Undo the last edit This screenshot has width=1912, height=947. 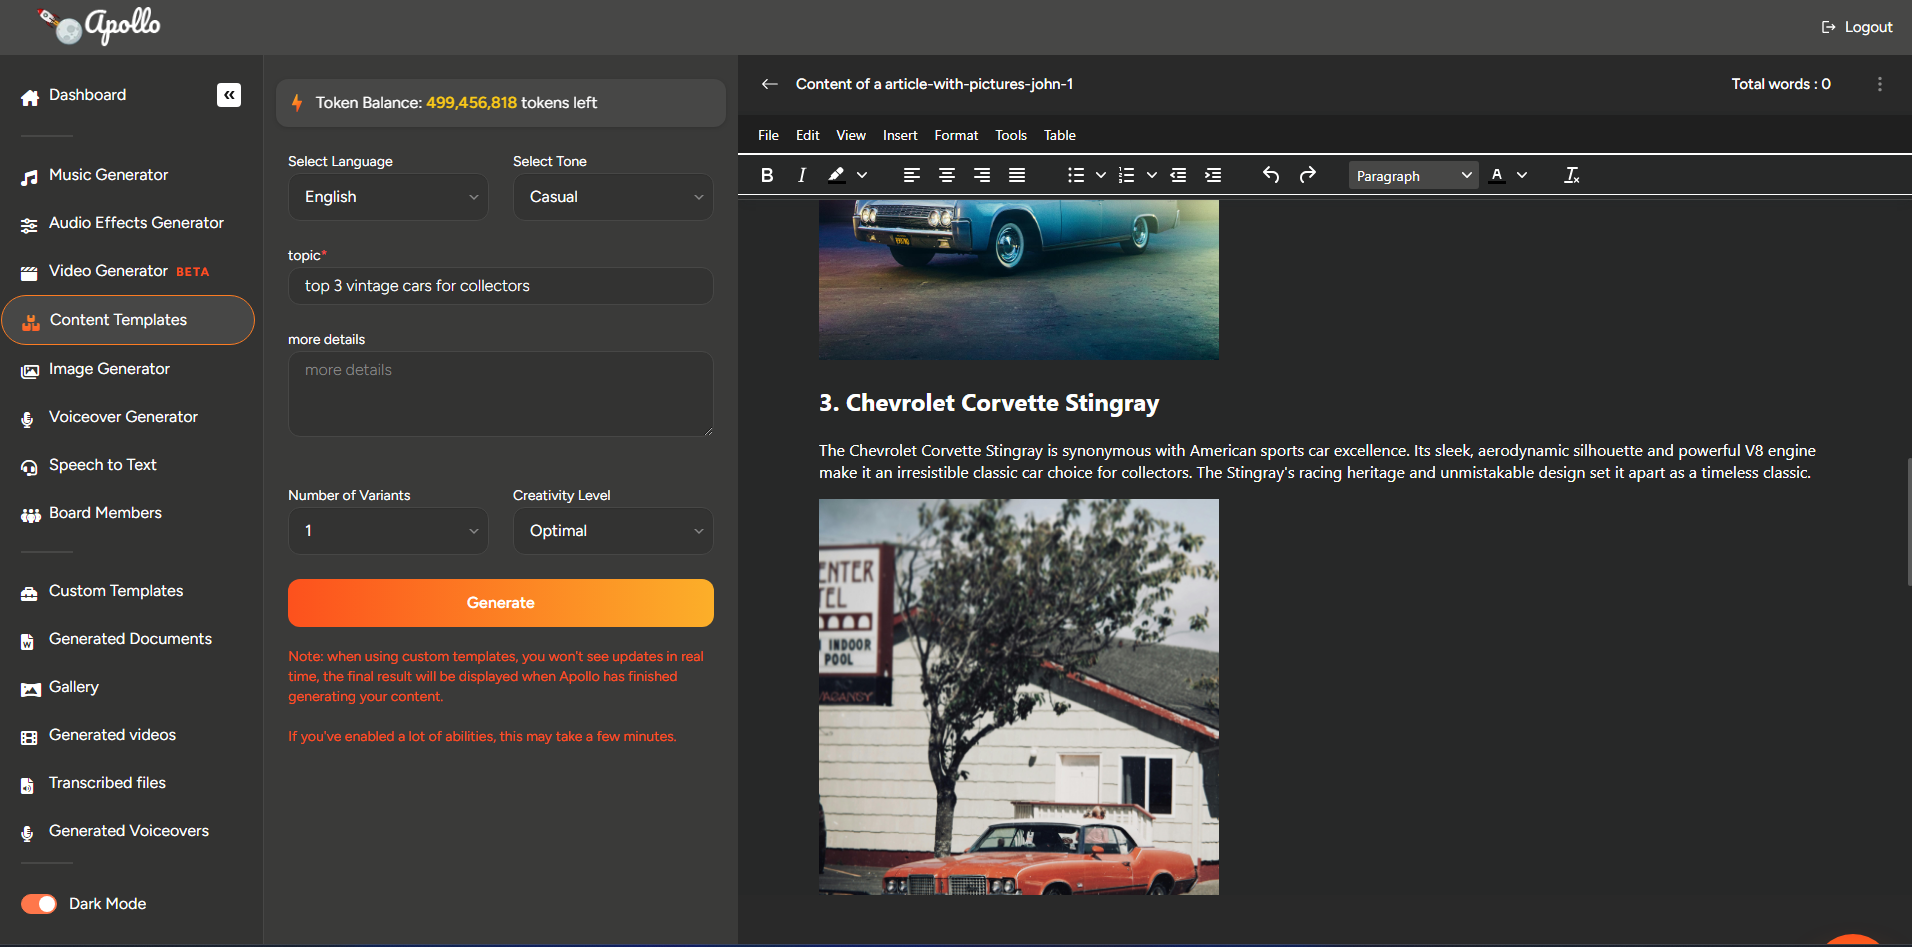1271,175
